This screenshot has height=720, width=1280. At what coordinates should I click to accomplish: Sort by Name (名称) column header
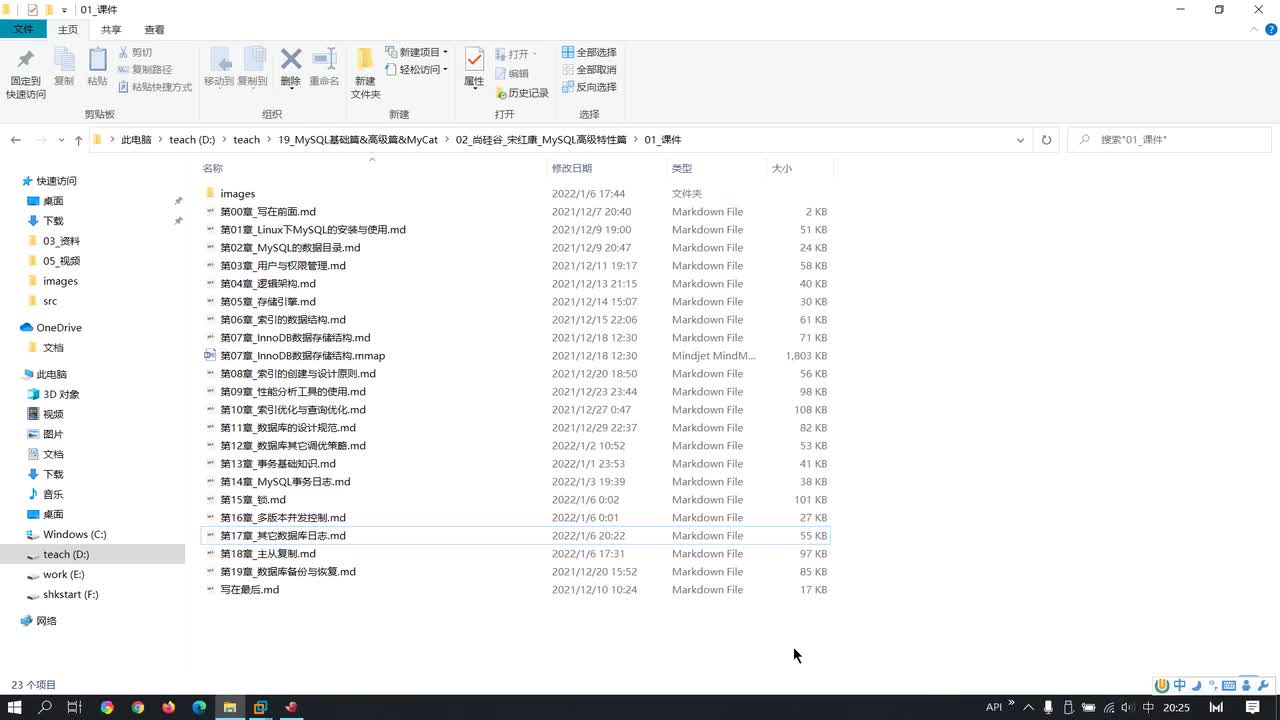tap(212, 168)
